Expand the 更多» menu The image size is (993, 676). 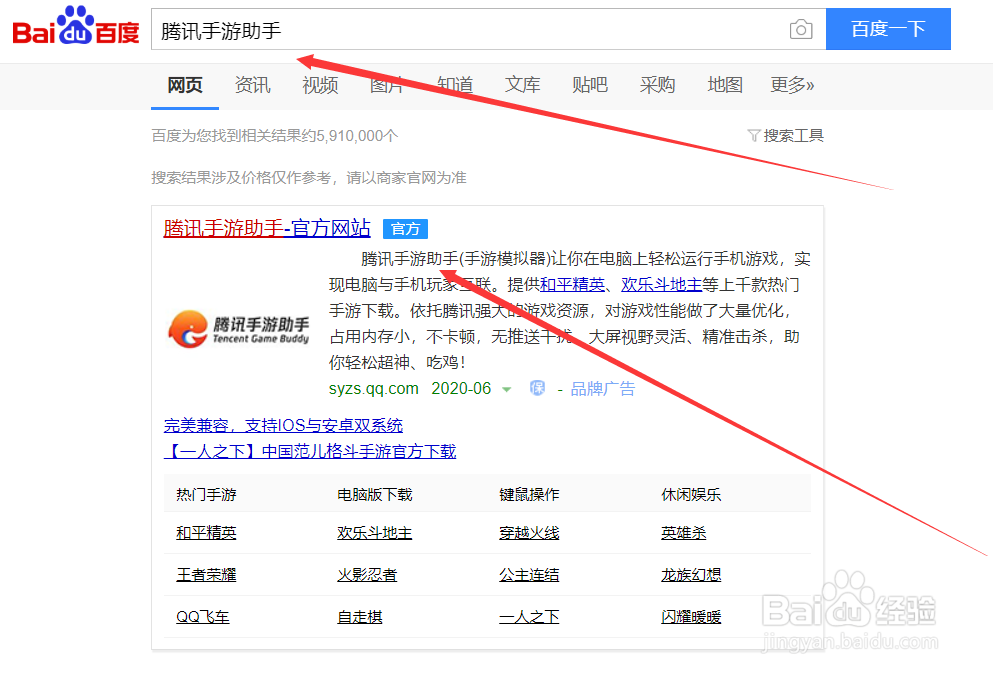coord(792,85)
